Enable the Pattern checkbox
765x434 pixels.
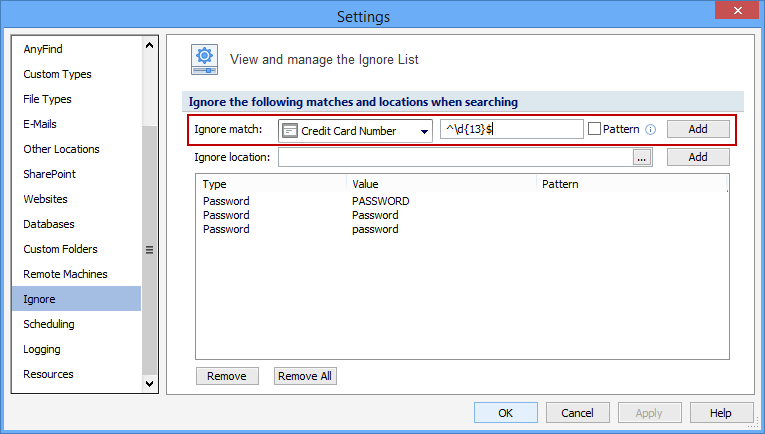point(595,129)
